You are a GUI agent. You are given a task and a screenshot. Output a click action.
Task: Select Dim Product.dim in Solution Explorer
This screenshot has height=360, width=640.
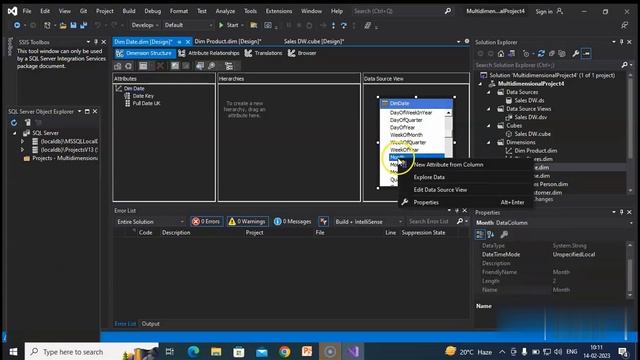(x=536, y=151)
